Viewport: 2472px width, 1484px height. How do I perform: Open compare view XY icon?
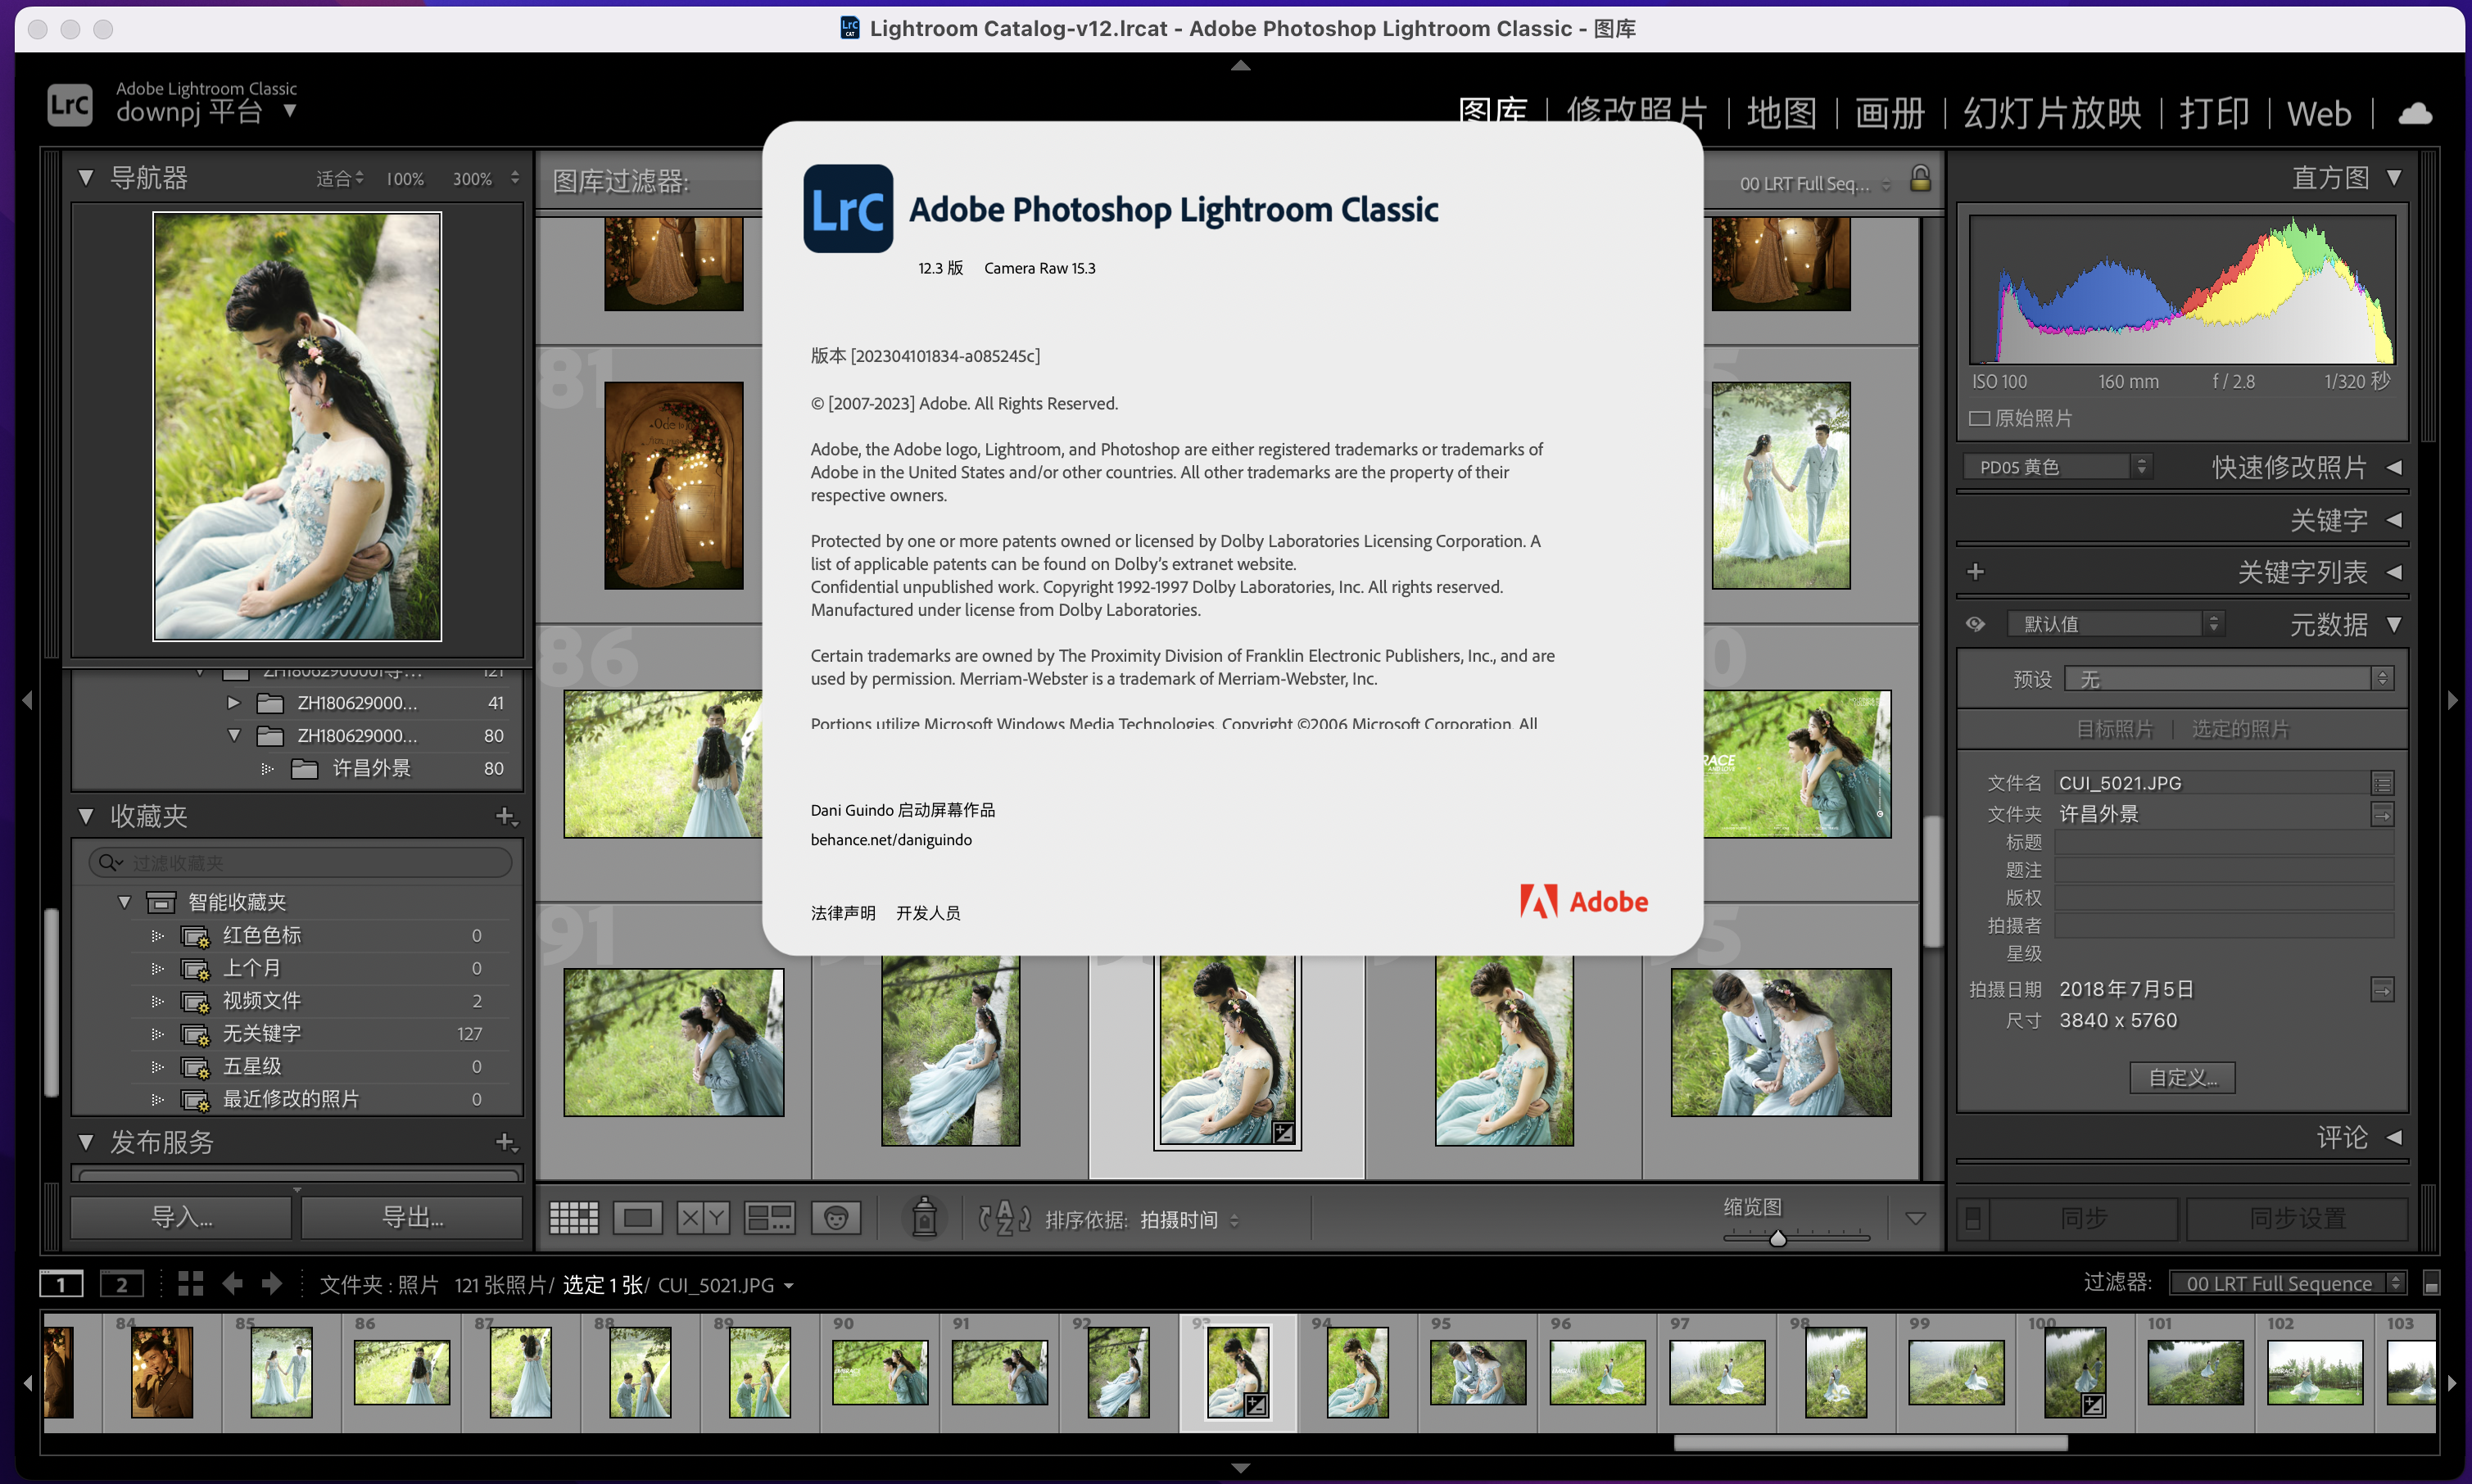(x=702, y=1218)
